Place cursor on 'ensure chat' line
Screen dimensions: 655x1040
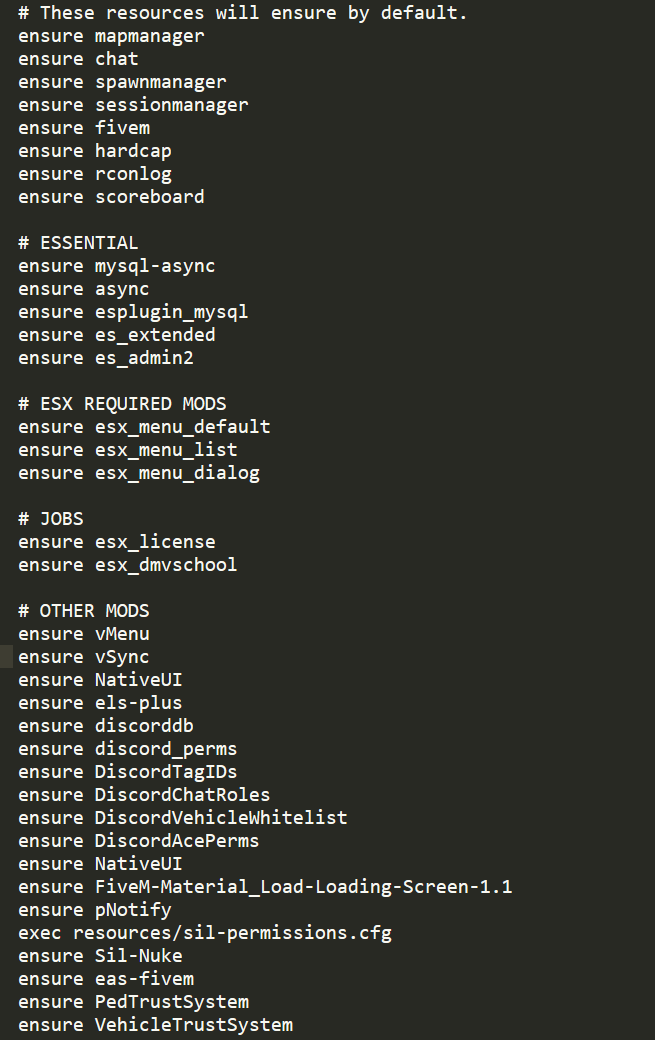[x=78, y=59]
